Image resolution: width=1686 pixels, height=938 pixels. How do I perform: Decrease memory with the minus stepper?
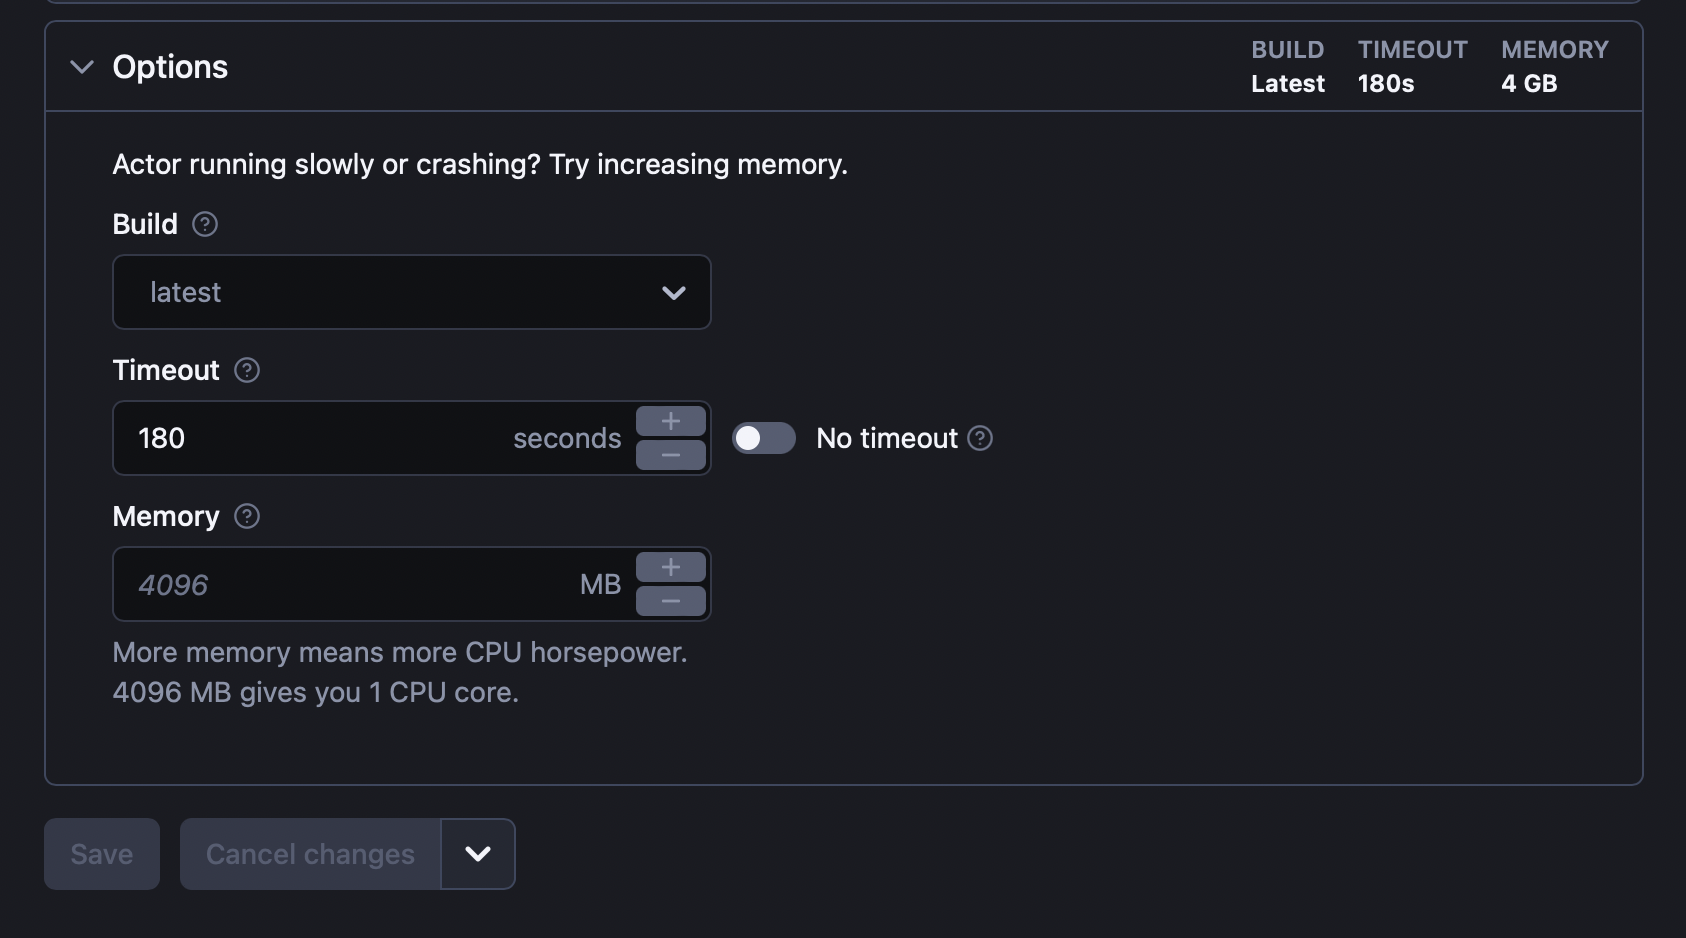click(x=671, y=602)
